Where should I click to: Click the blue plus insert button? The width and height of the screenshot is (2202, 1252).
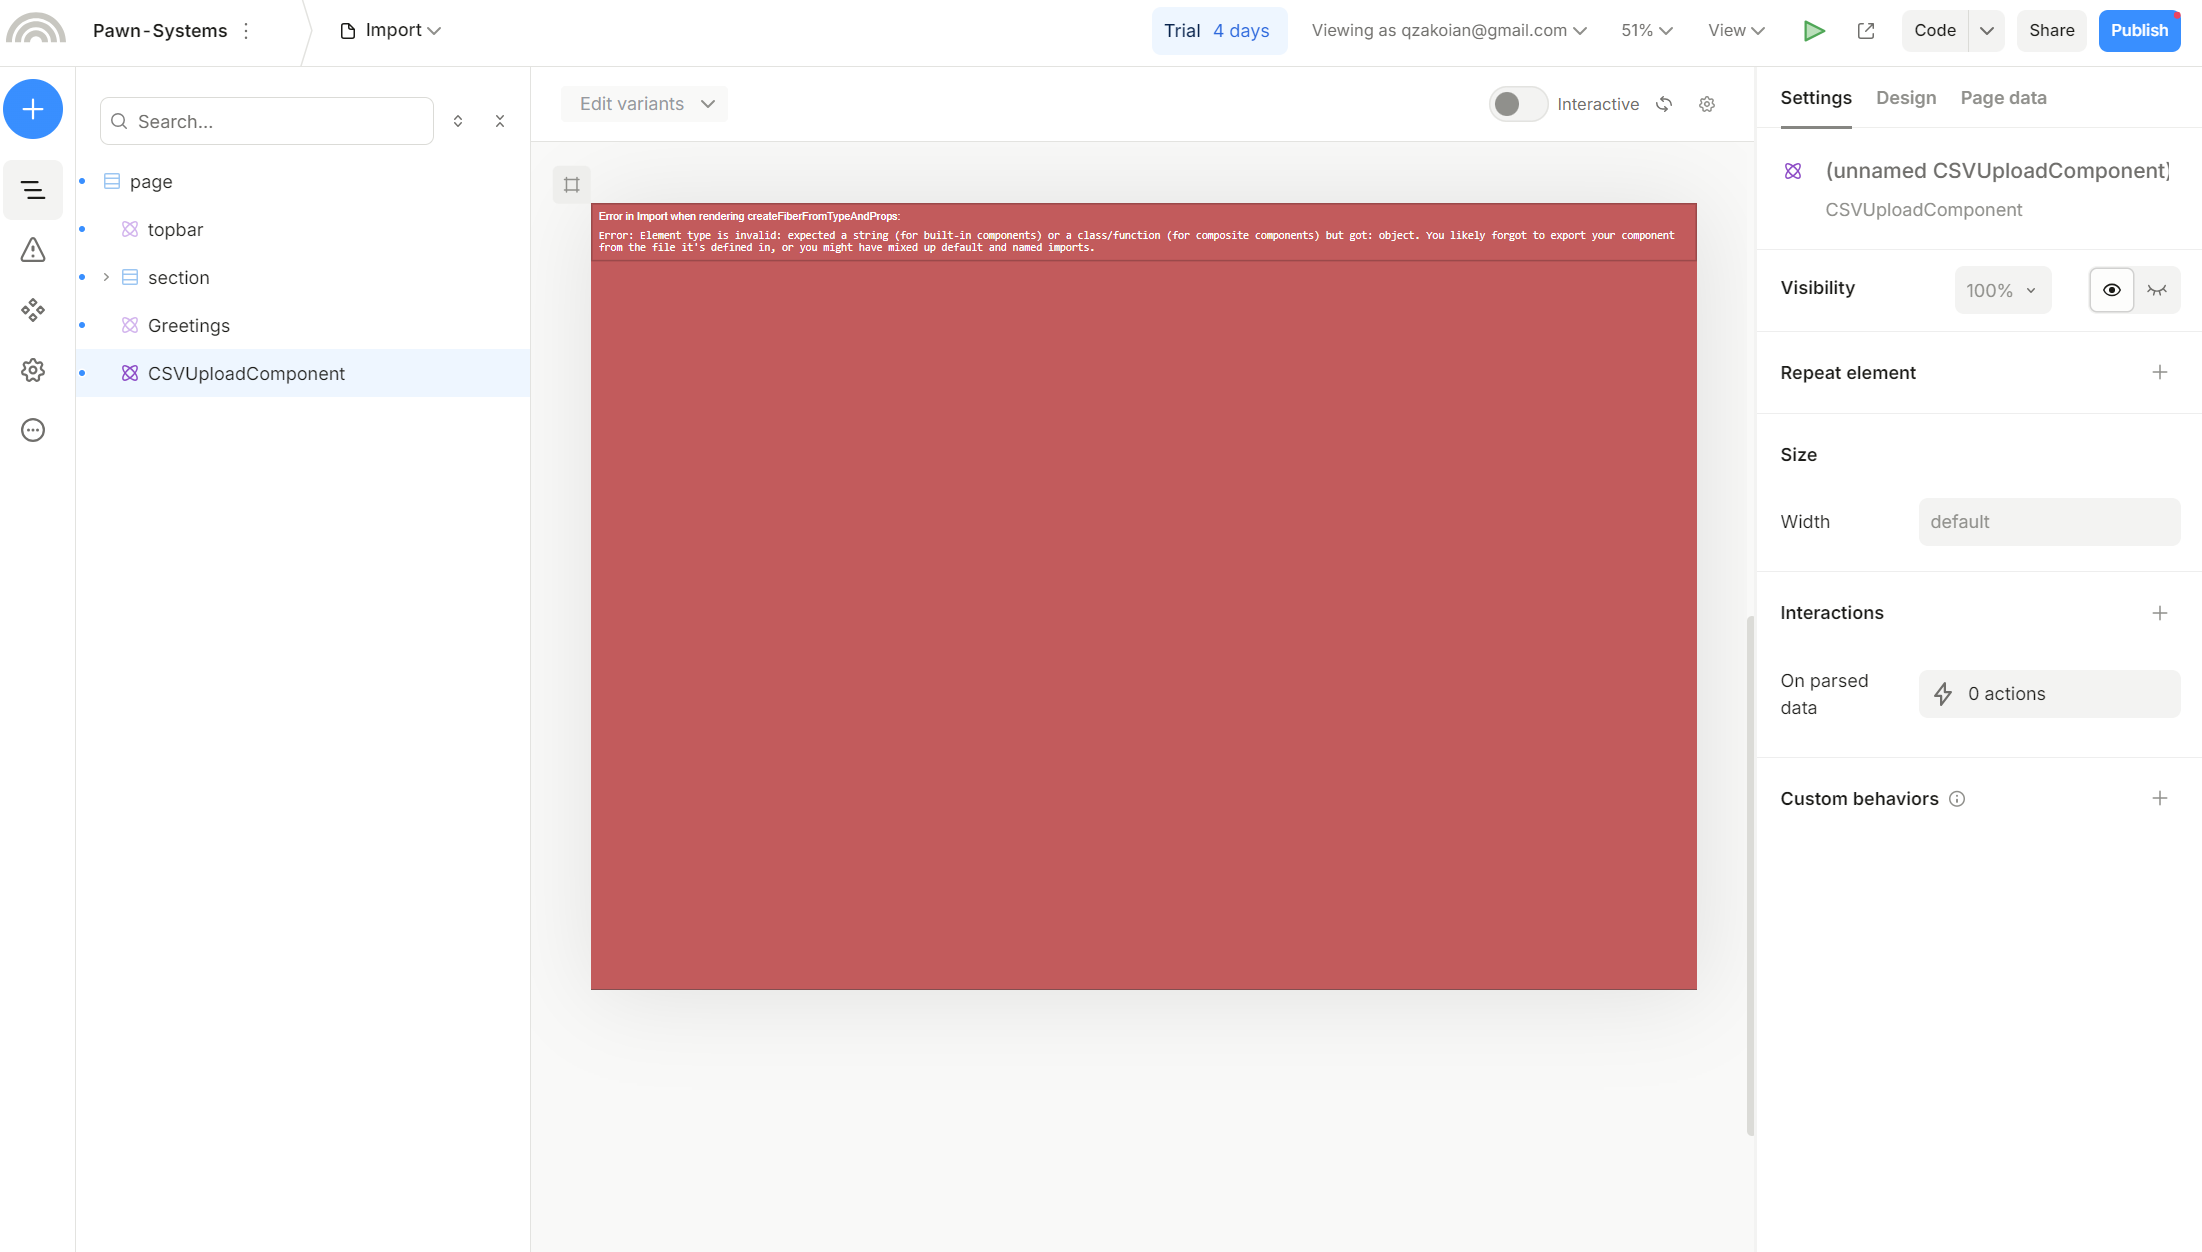33,109
